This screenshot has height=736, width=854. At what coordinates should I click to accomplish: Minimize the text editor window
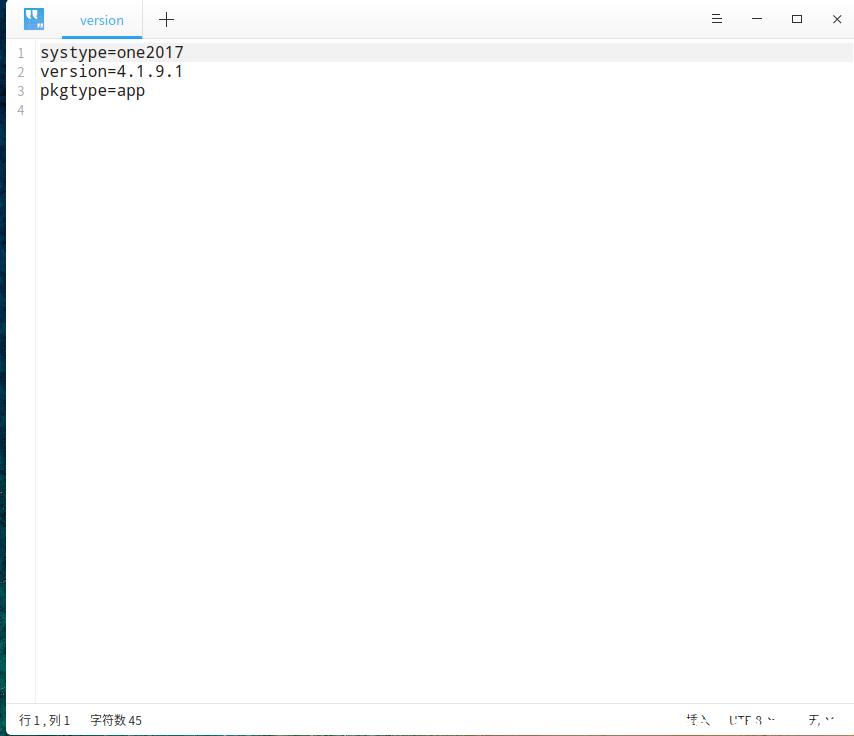(x=757, y=19)
